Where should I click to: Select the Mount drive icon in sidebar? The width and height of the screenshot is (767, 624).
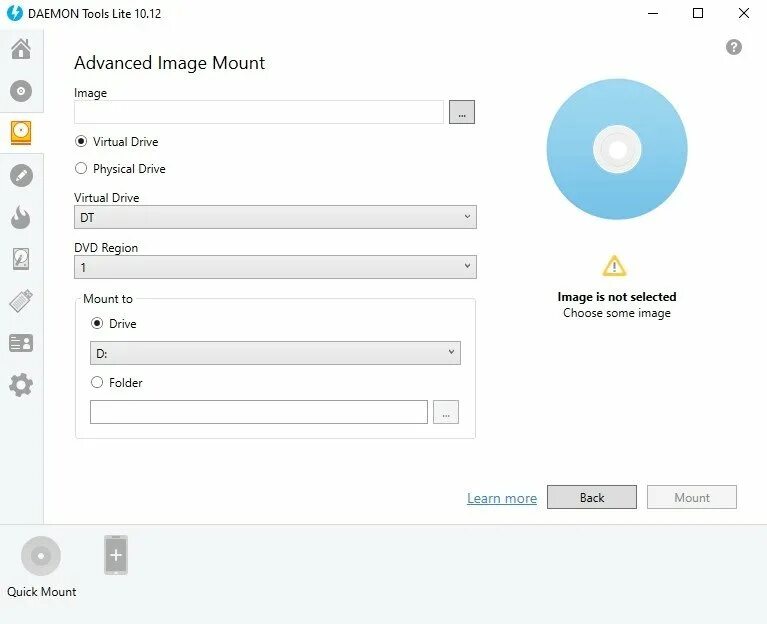(x=21, y=133)
